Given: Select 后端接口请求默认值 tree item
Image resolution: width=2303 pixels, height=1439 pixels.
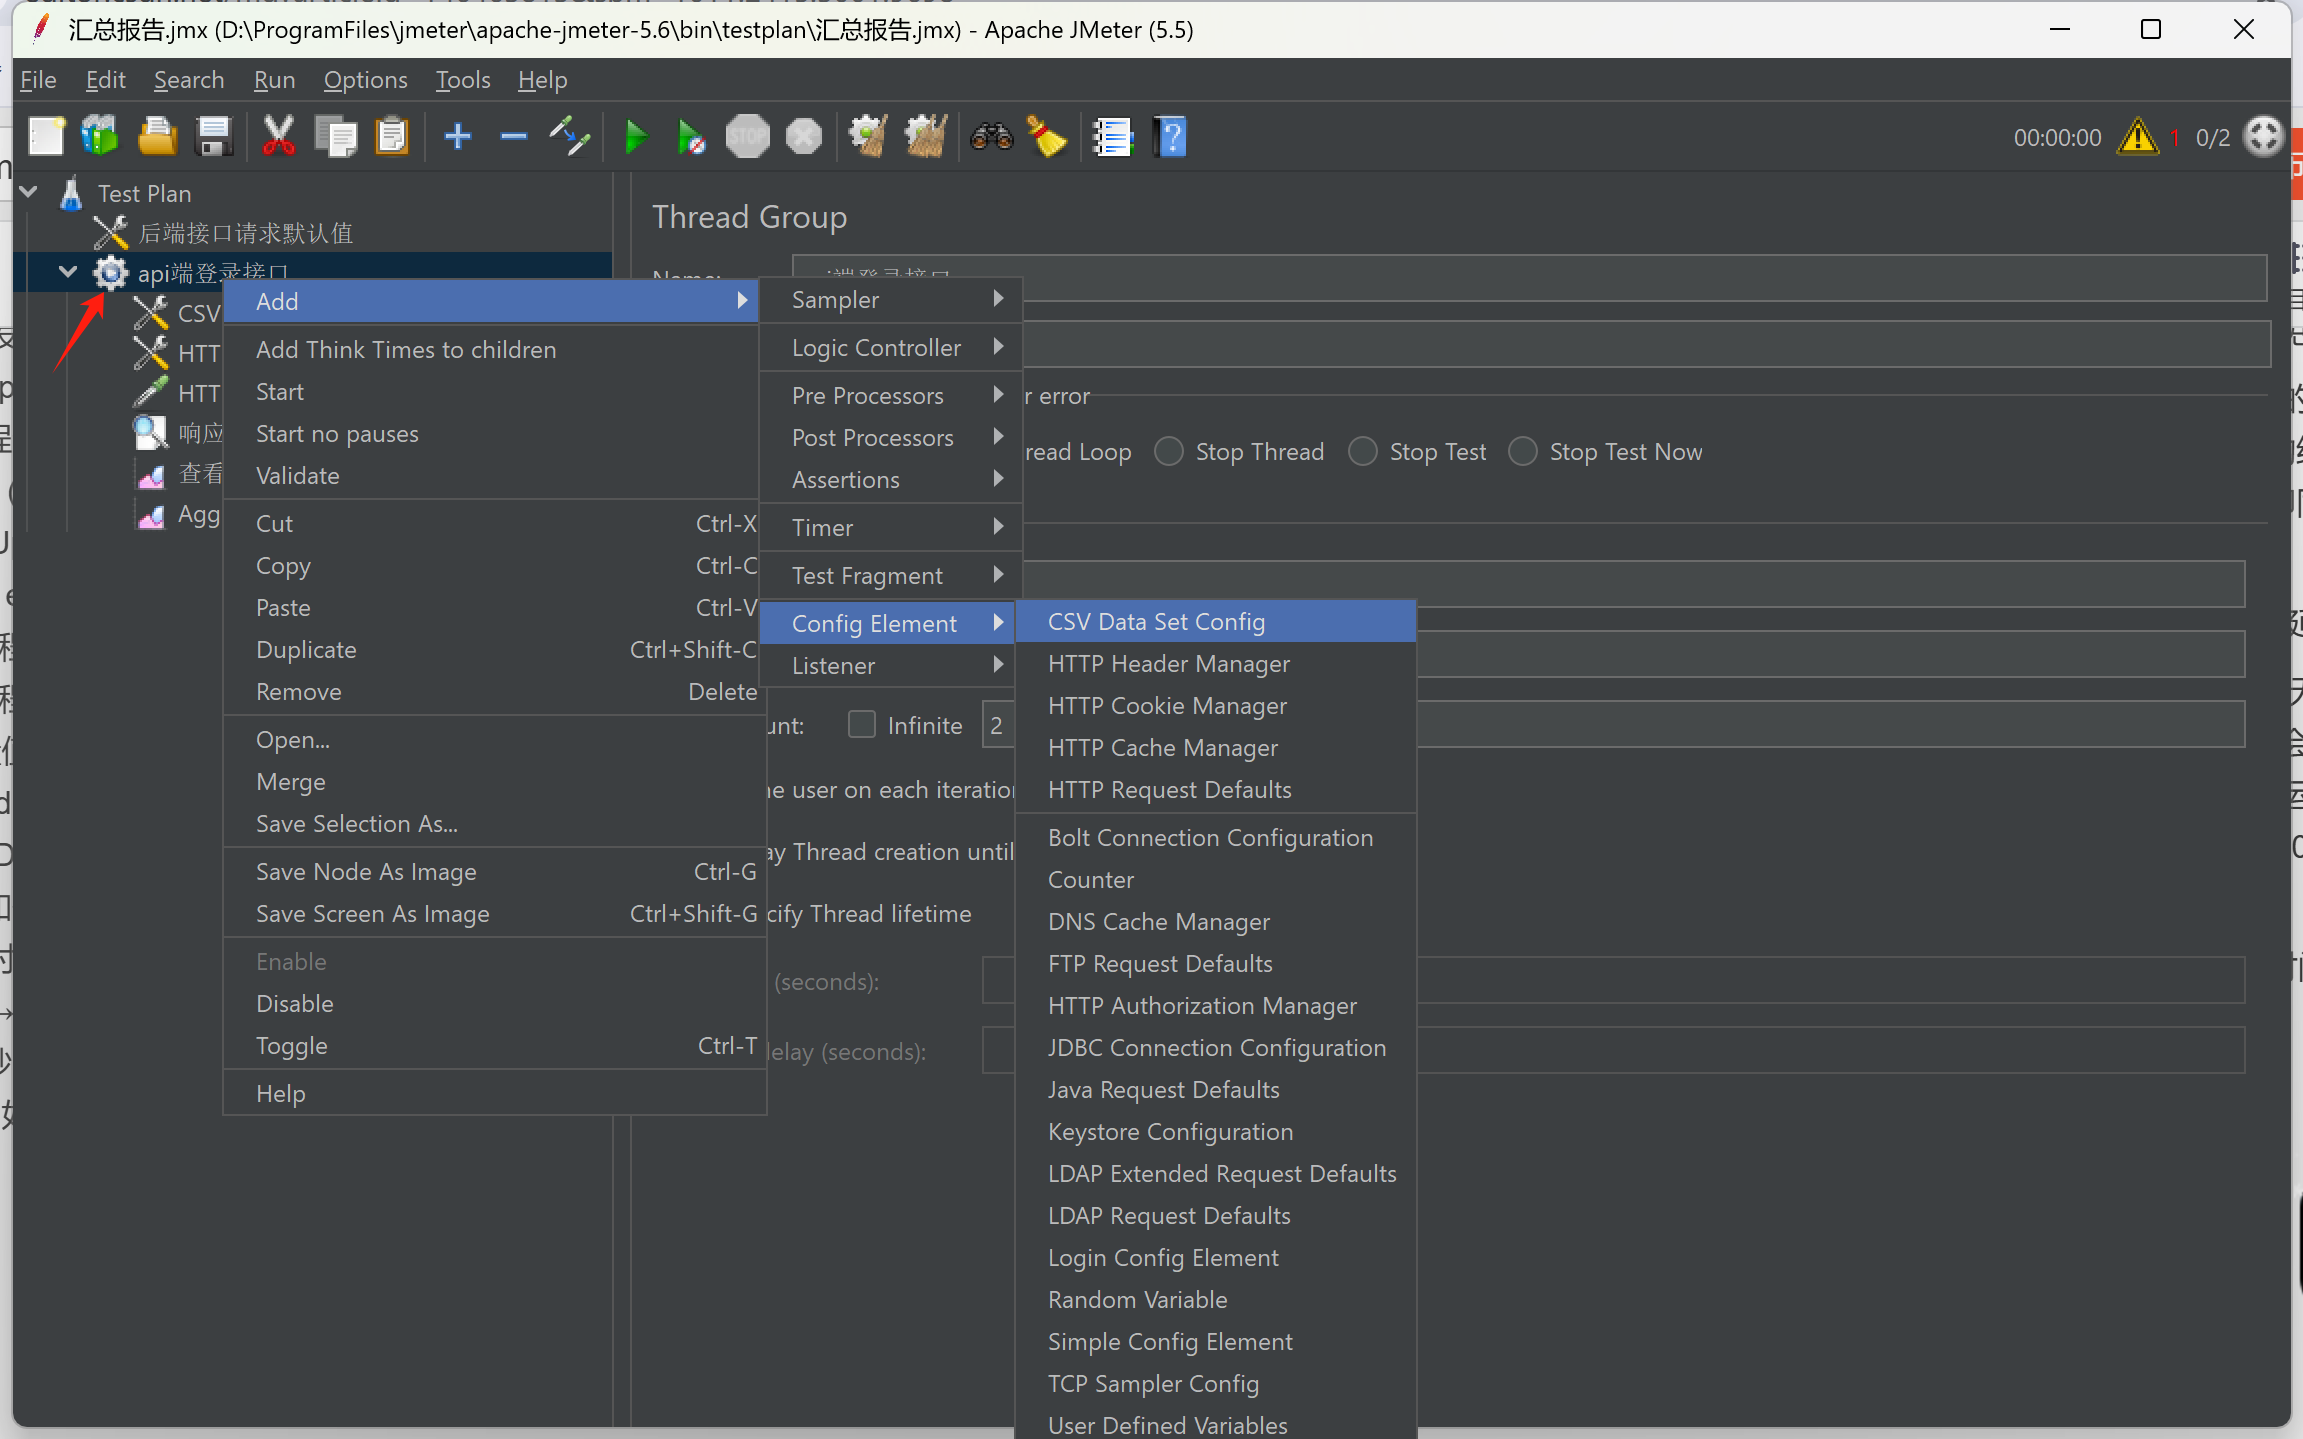Looking at the screenshot, I should click(x=245, y=233).
